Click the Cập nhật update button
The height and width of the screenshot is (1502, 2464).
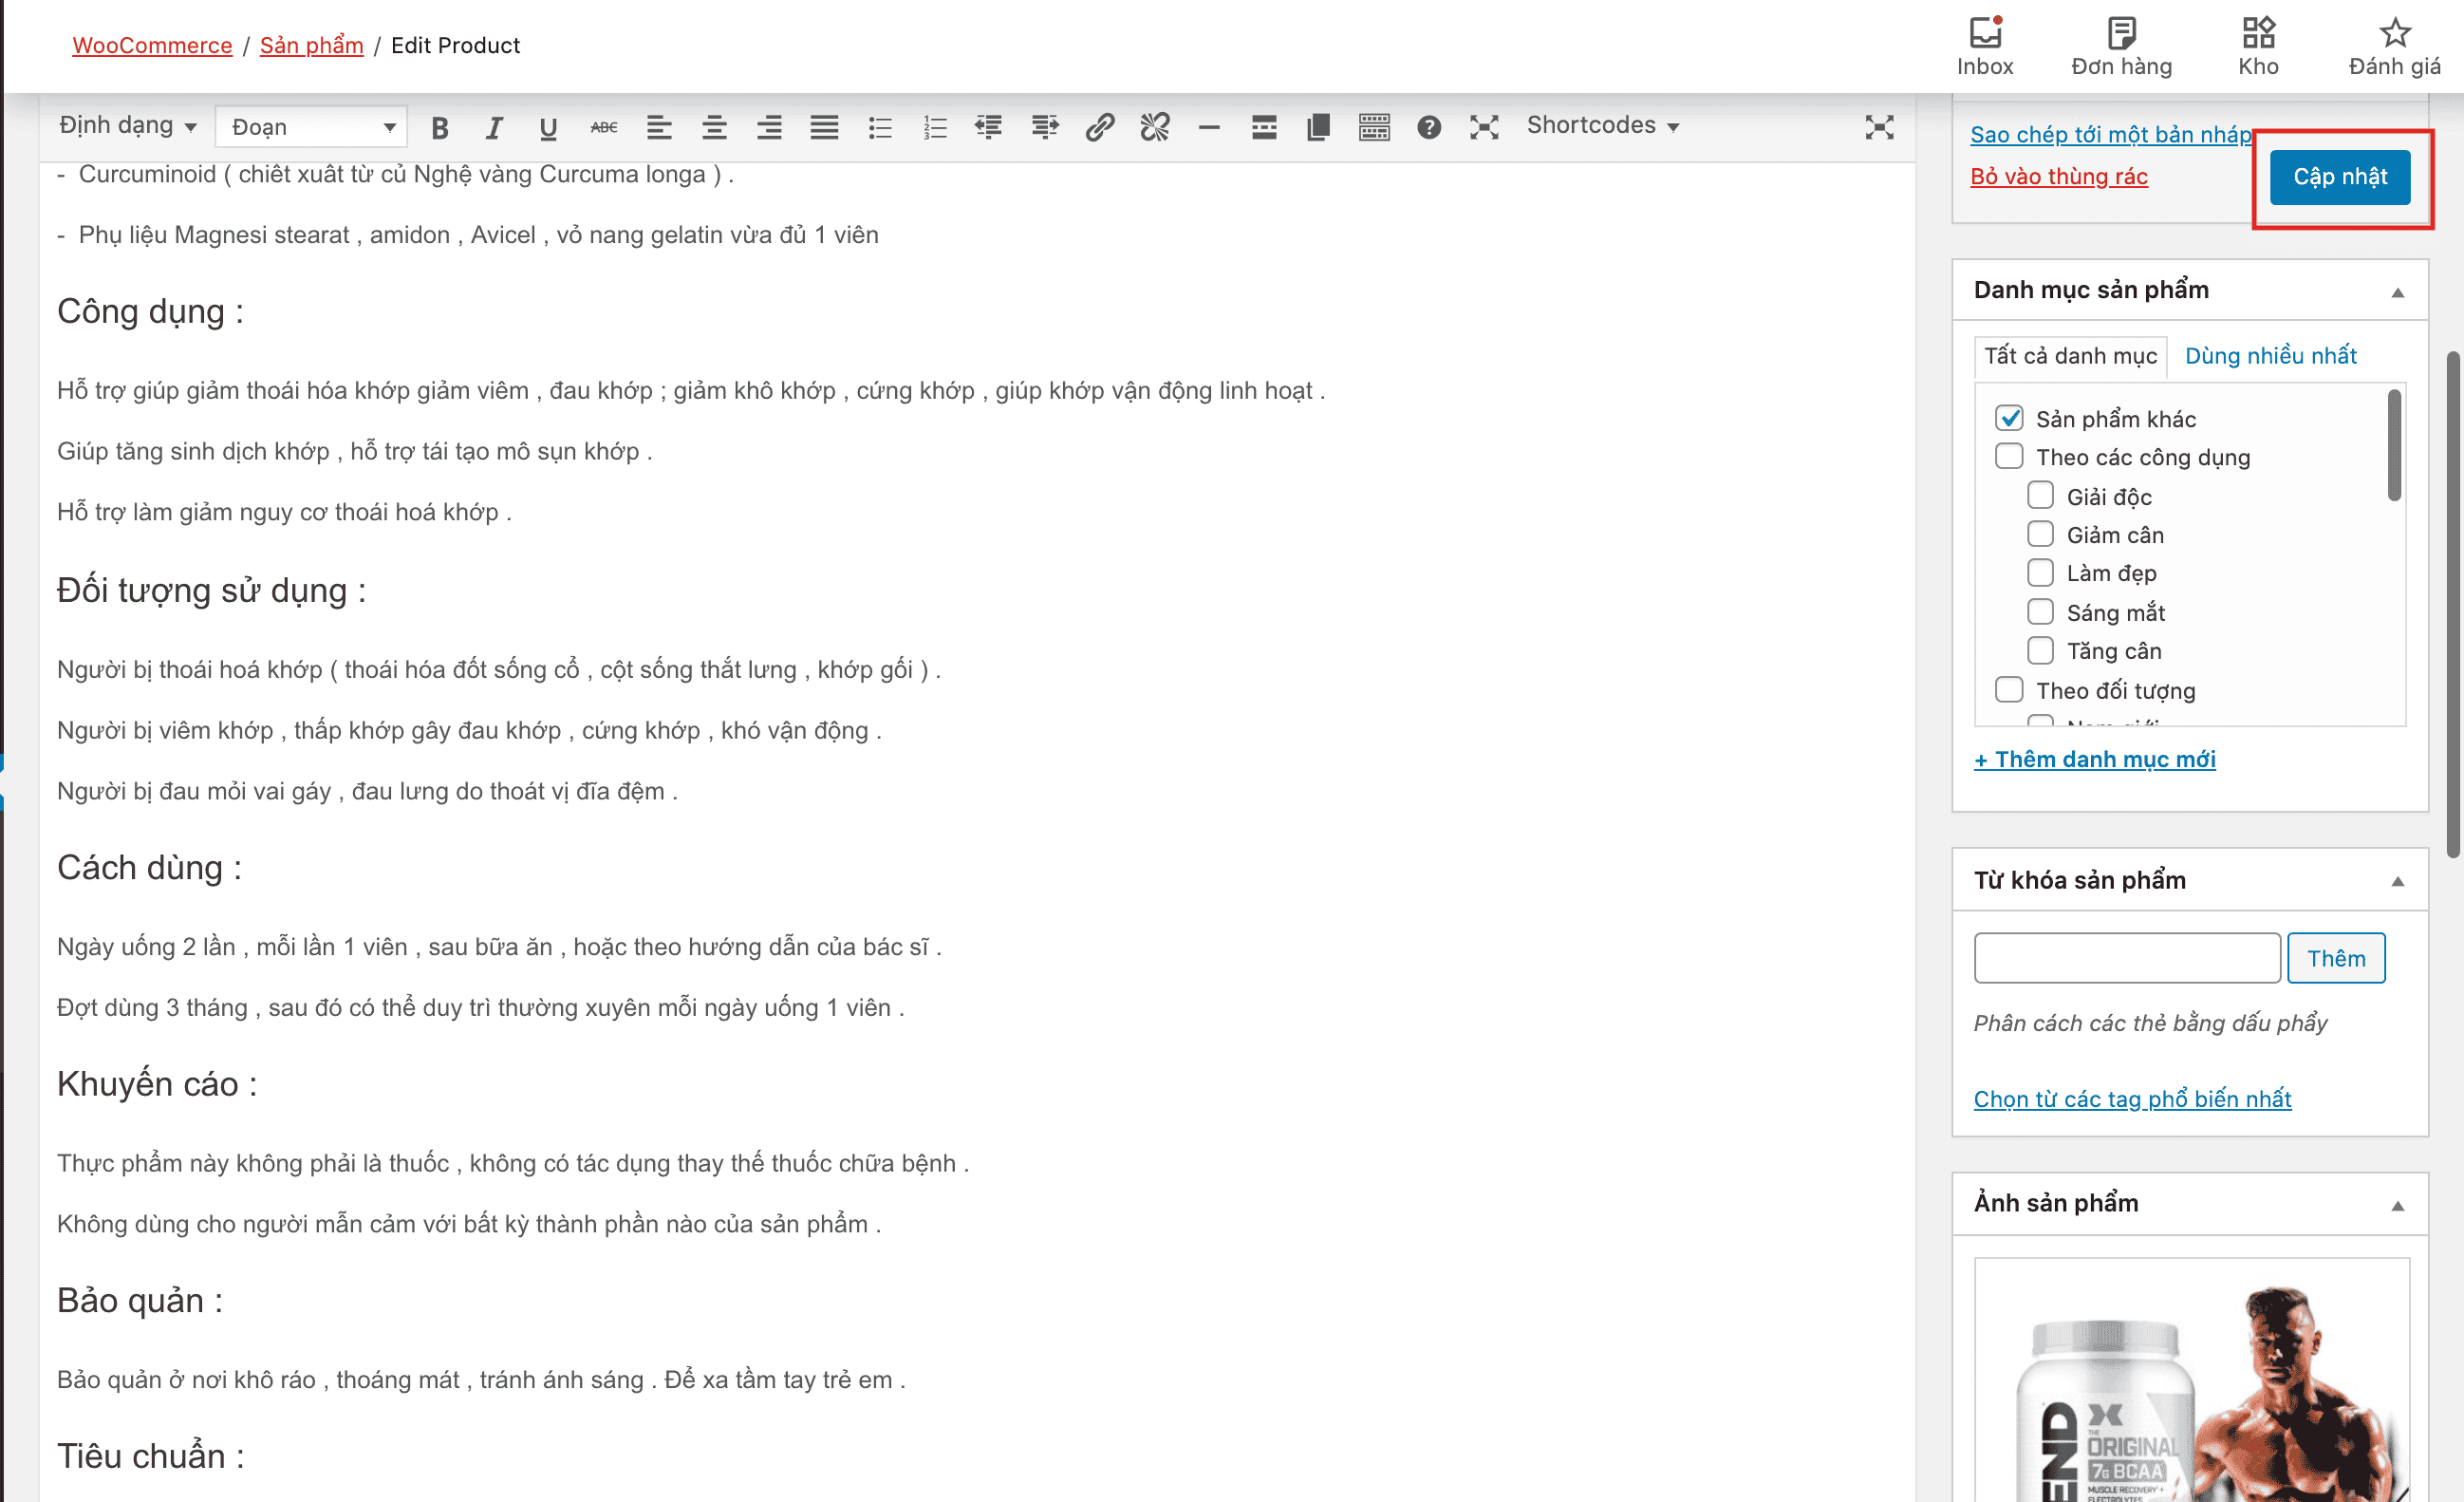[x=2339, y=177]
